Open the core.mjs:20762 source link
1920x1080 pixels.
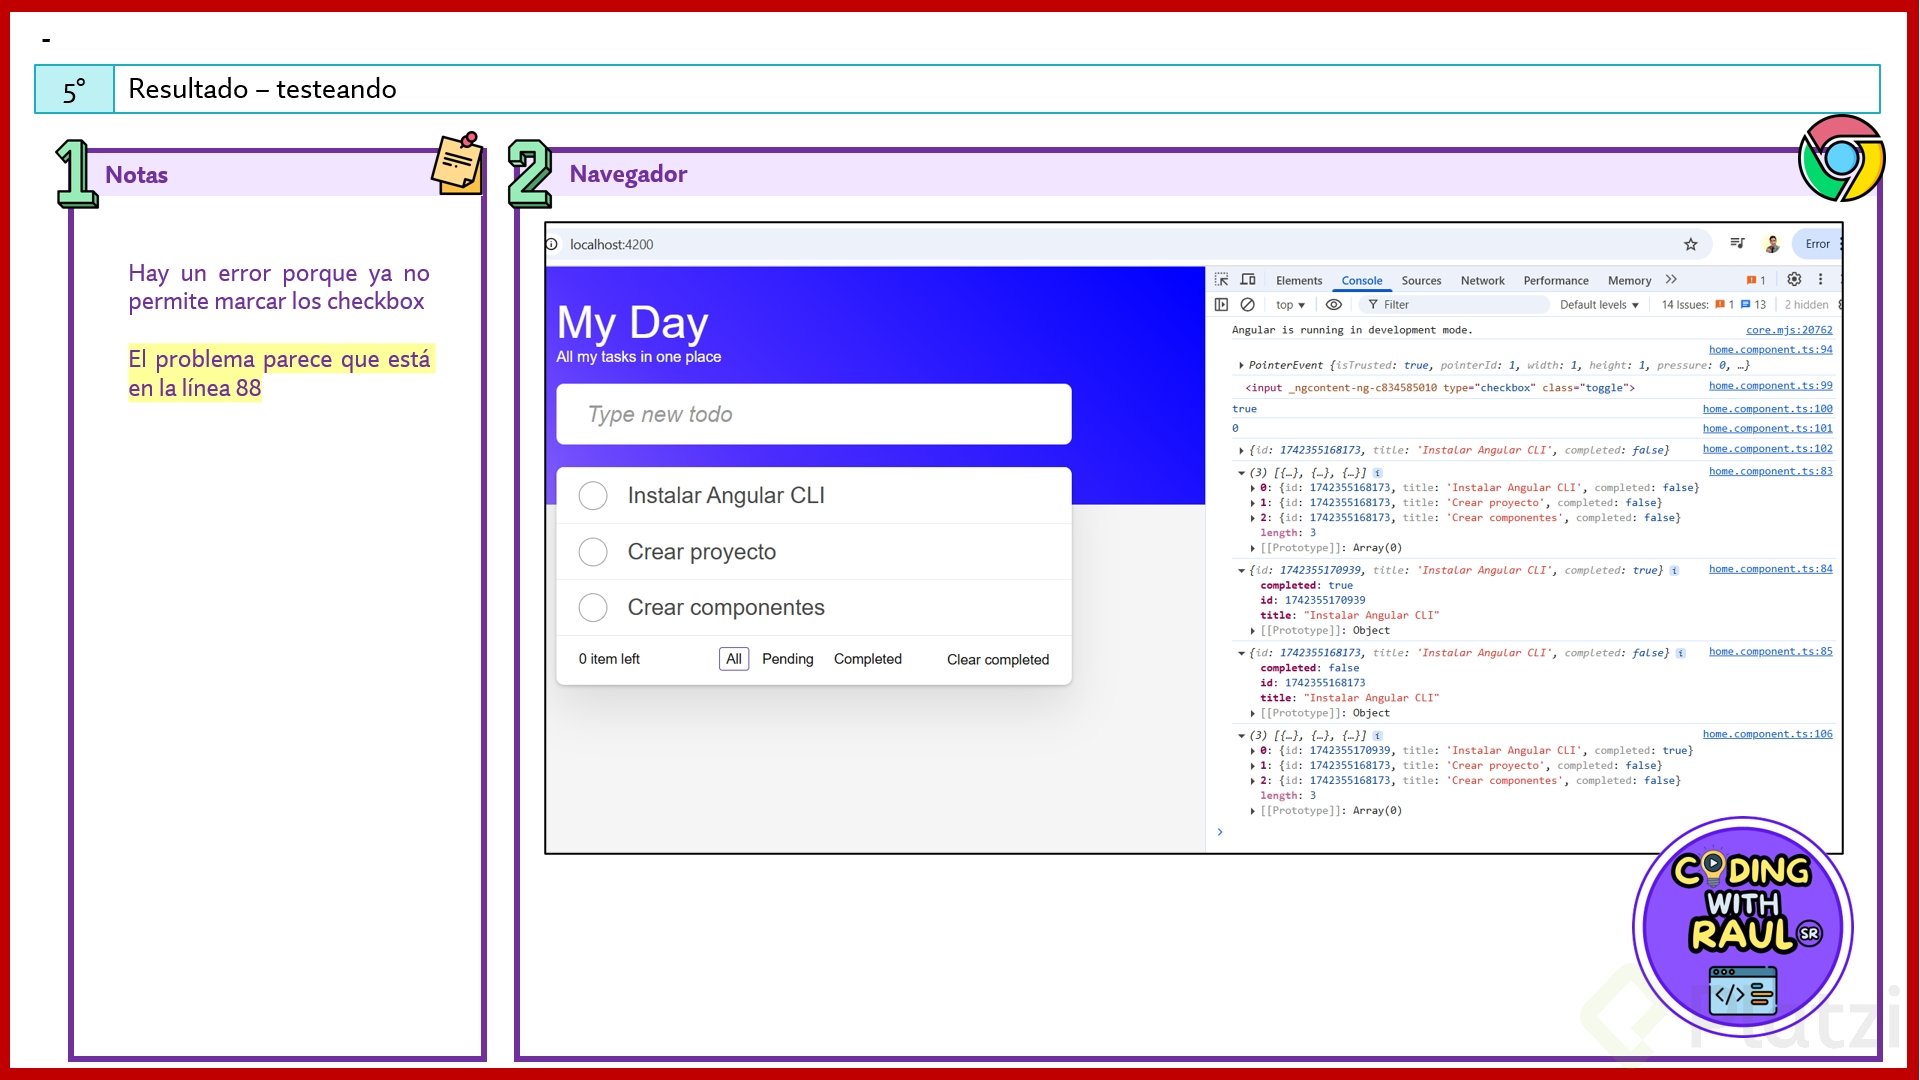click(x=1788, y=330)
